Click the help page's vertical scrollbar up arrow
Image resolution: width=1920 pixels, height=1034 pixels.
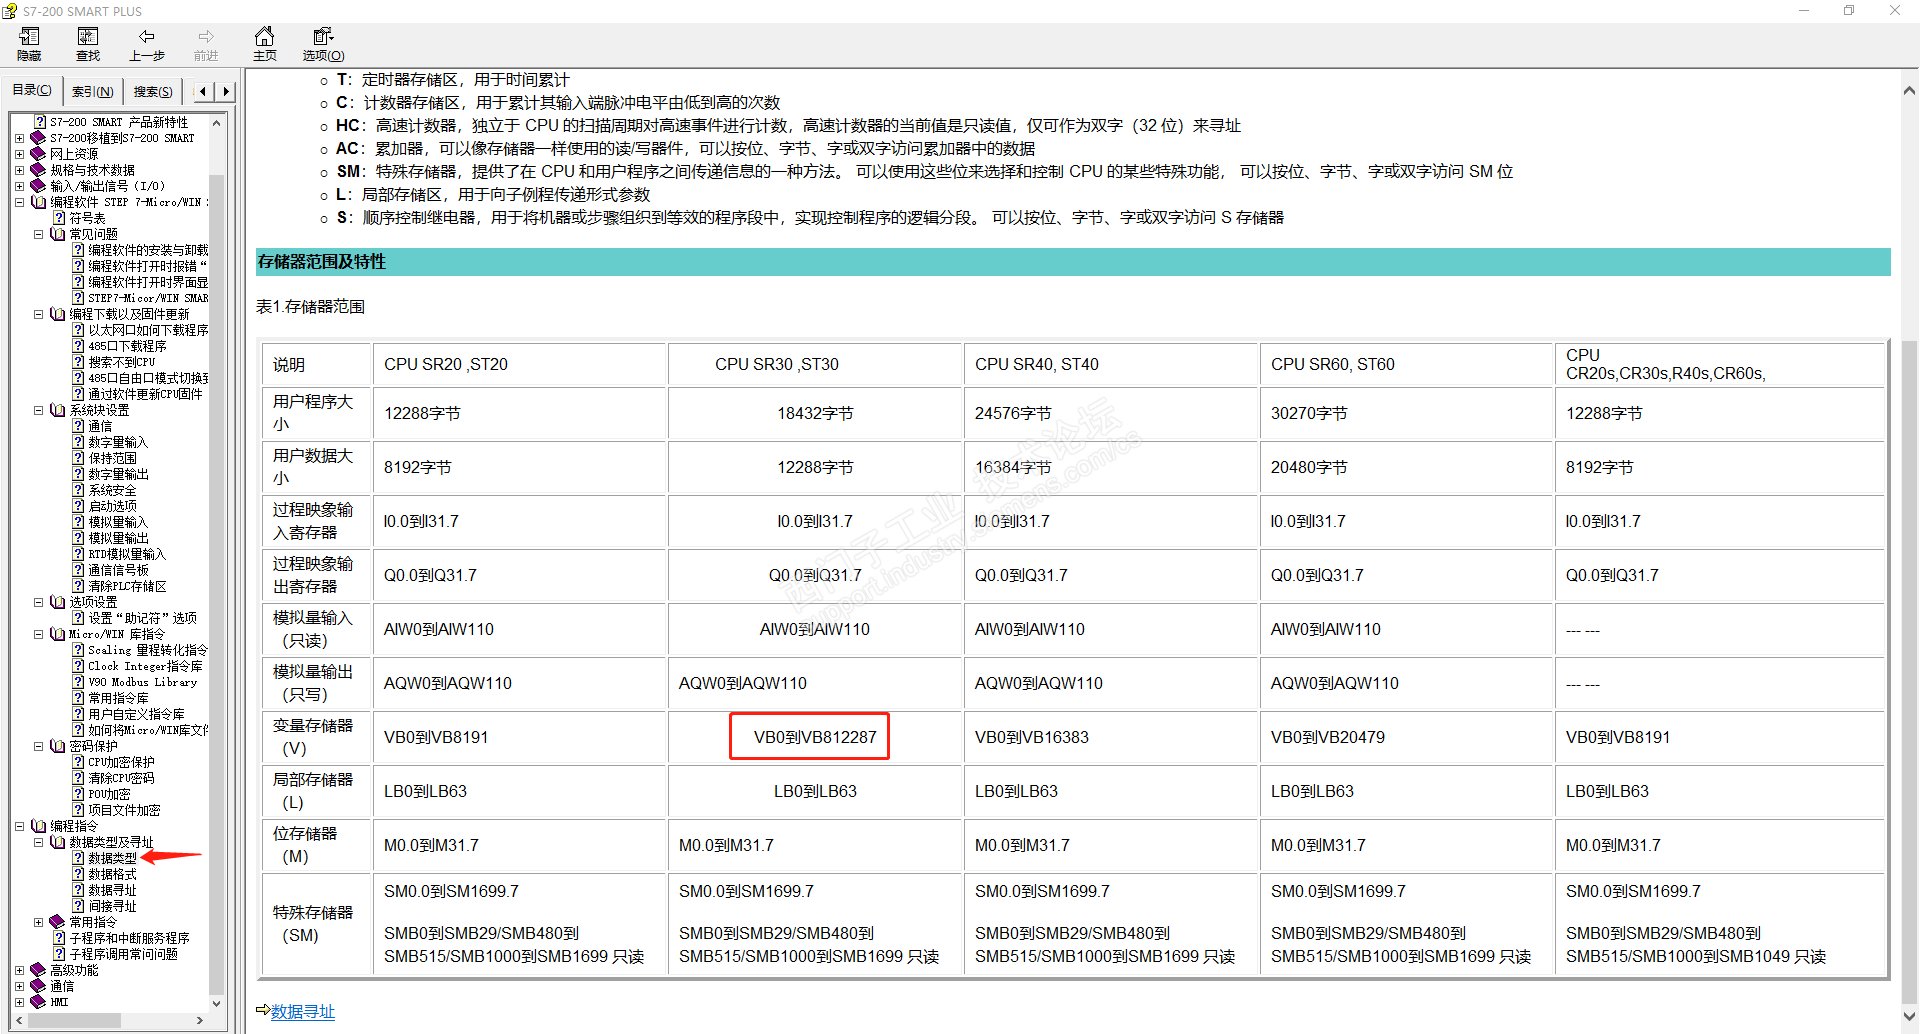[1909, 90]
